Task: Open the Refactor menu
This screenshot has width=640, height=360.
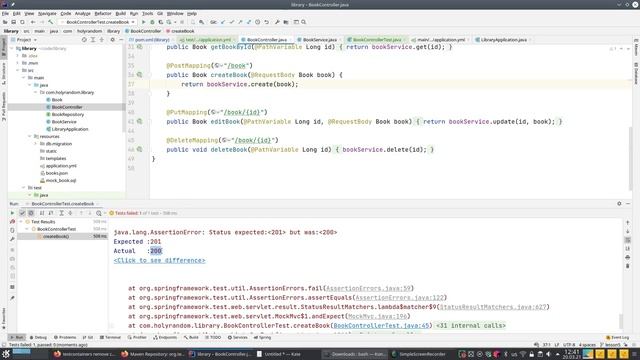Action: [103, 13]
